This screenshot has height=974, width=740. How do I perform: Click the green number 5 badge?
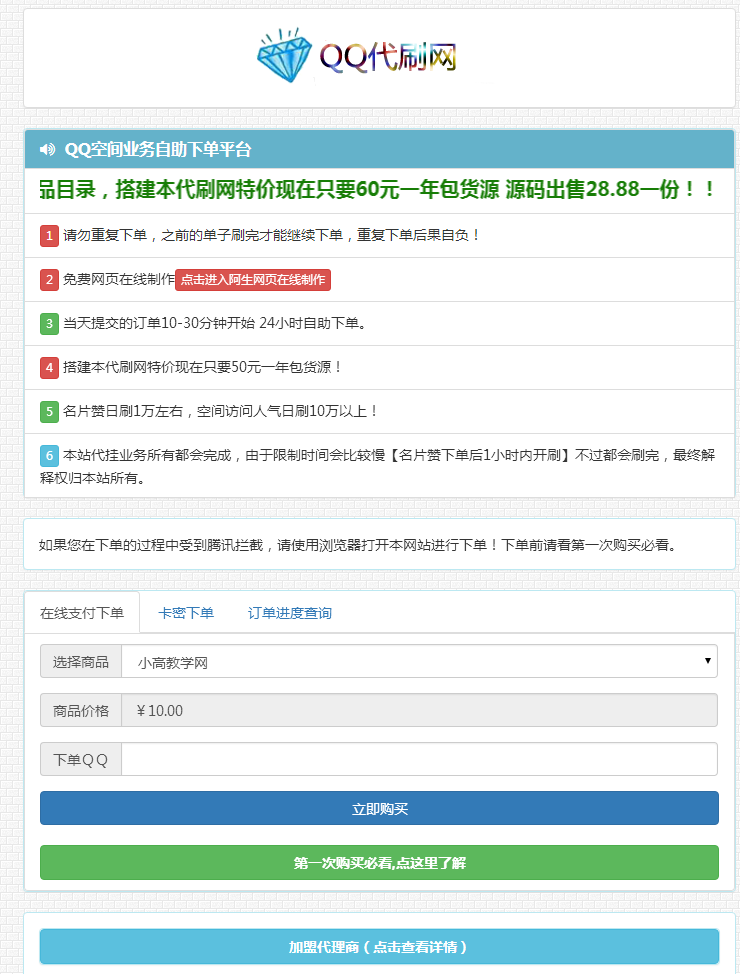49,411
